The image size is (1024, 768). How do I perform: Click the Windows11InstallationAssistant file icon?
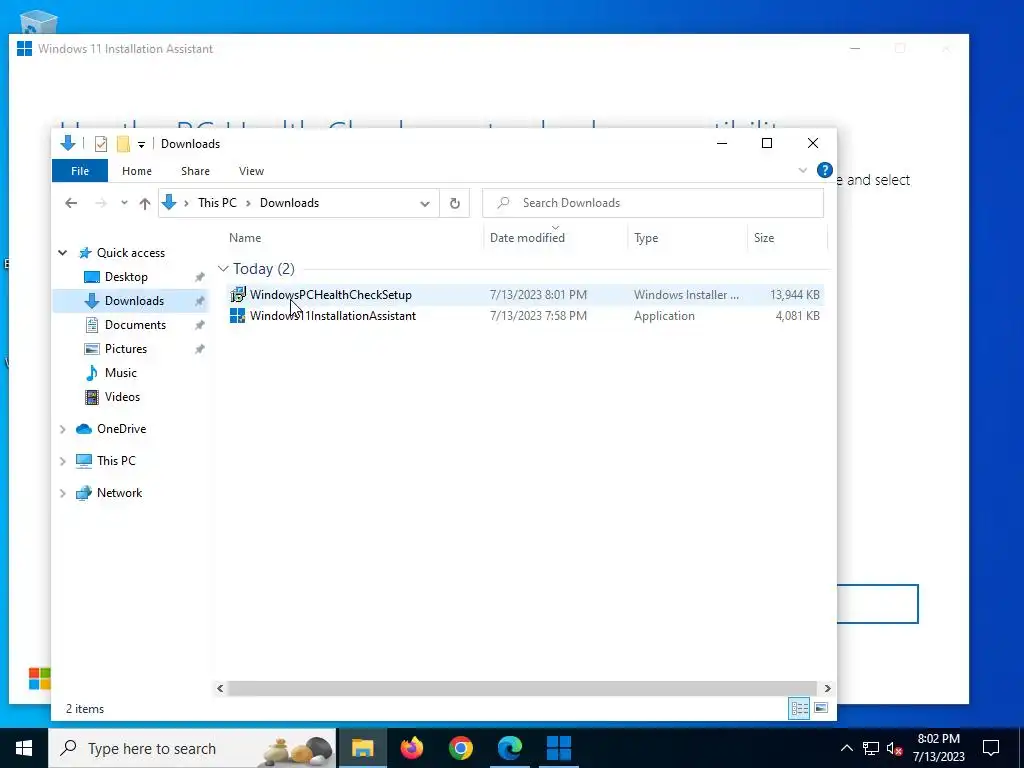tap(238, 315)
